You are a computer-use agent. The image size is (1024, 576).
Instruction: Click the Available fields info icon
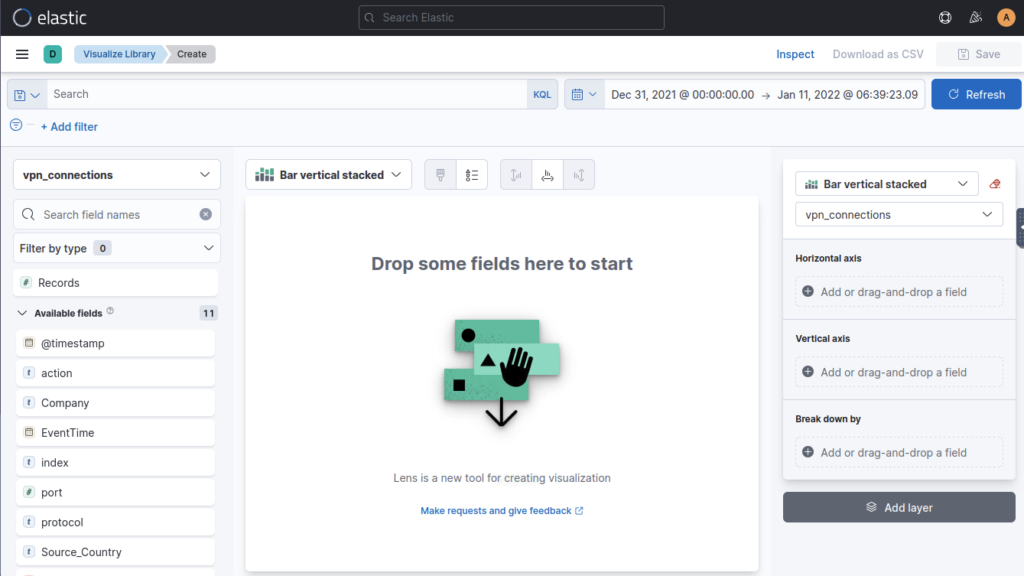pos(110,311)
